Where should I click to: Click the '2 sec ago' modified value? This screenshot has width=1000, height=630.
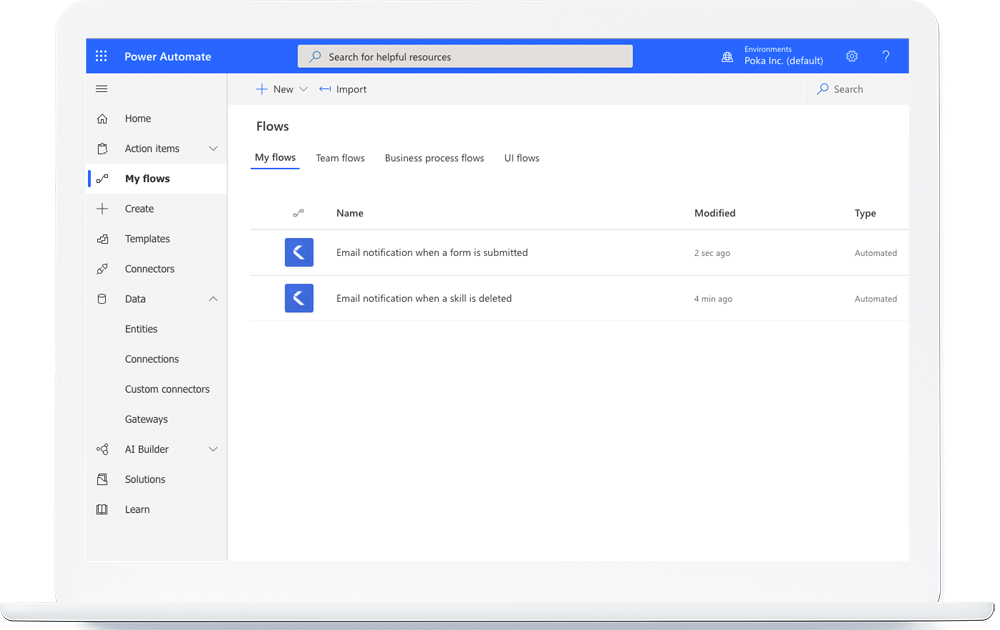point(712,253)
